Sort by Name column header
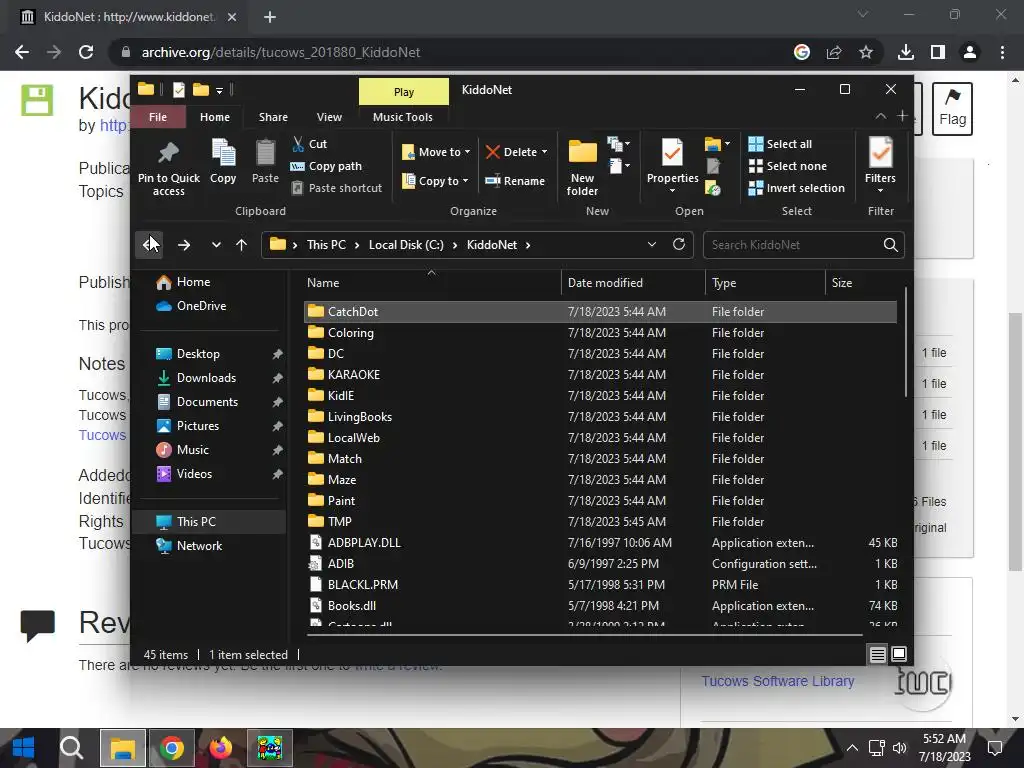Viewport: 1024px width, 768px height. point(432,283)
